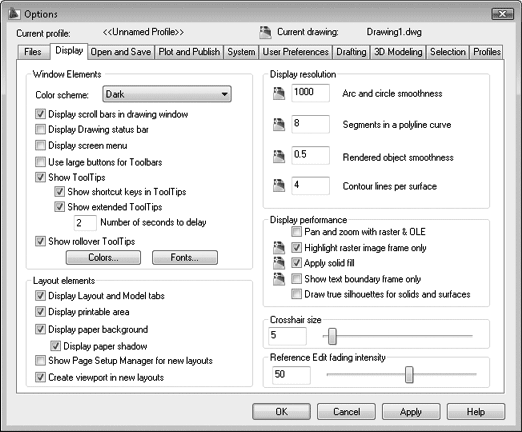Click the drawing icon beside Show text boundary frame only
Screen dimensions: 522x432
click(279, 279)
